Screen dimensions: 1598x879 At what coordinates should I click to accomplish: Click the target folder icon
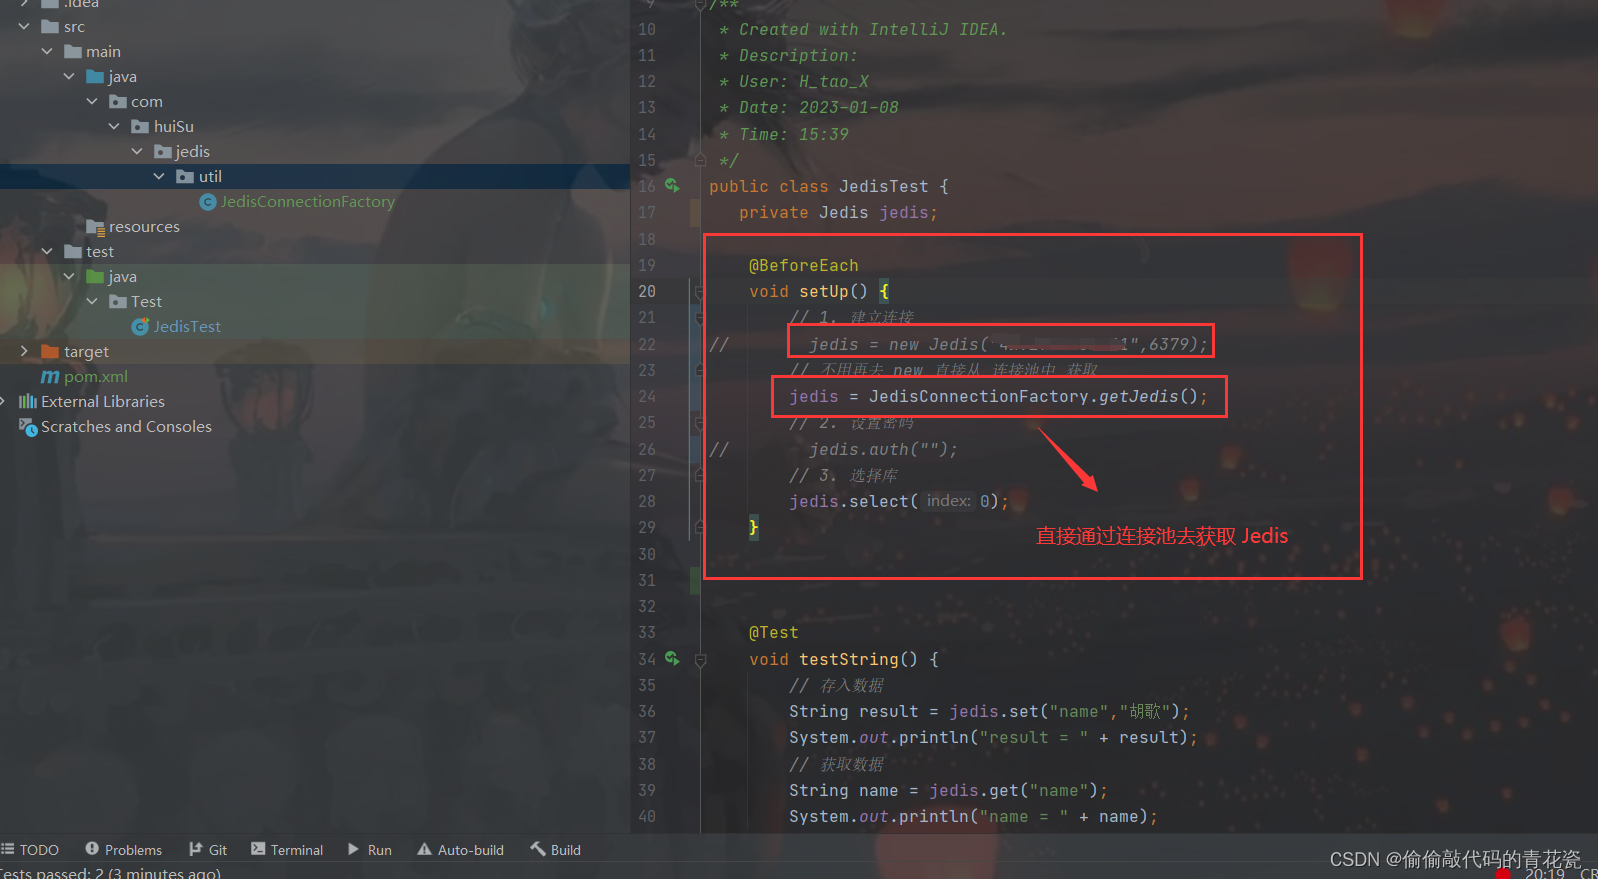[x=50, y=351]
